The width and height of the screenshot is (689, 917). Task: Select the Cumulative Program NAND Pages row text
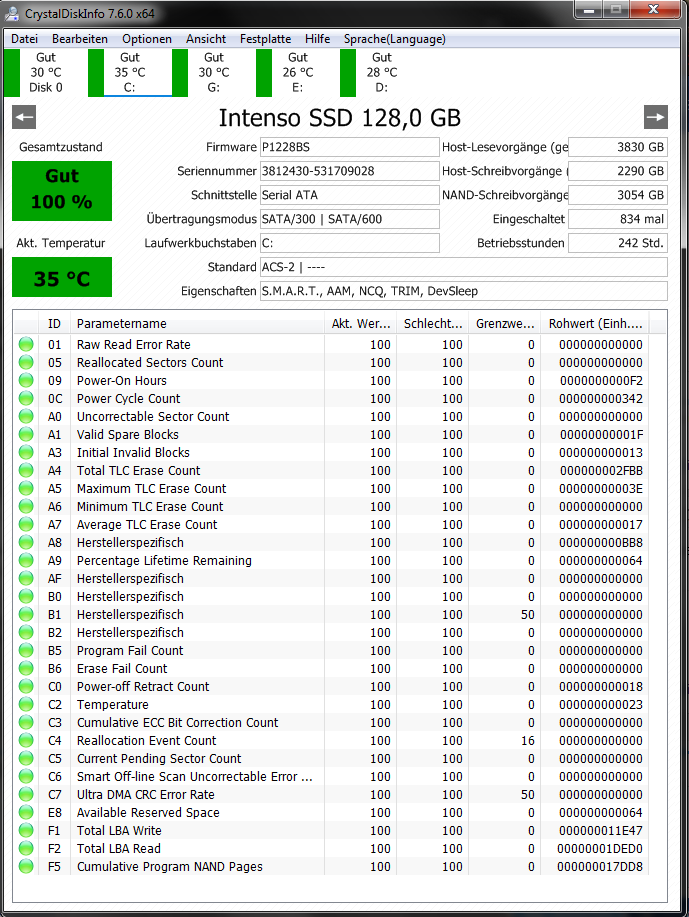coord(170,867)
